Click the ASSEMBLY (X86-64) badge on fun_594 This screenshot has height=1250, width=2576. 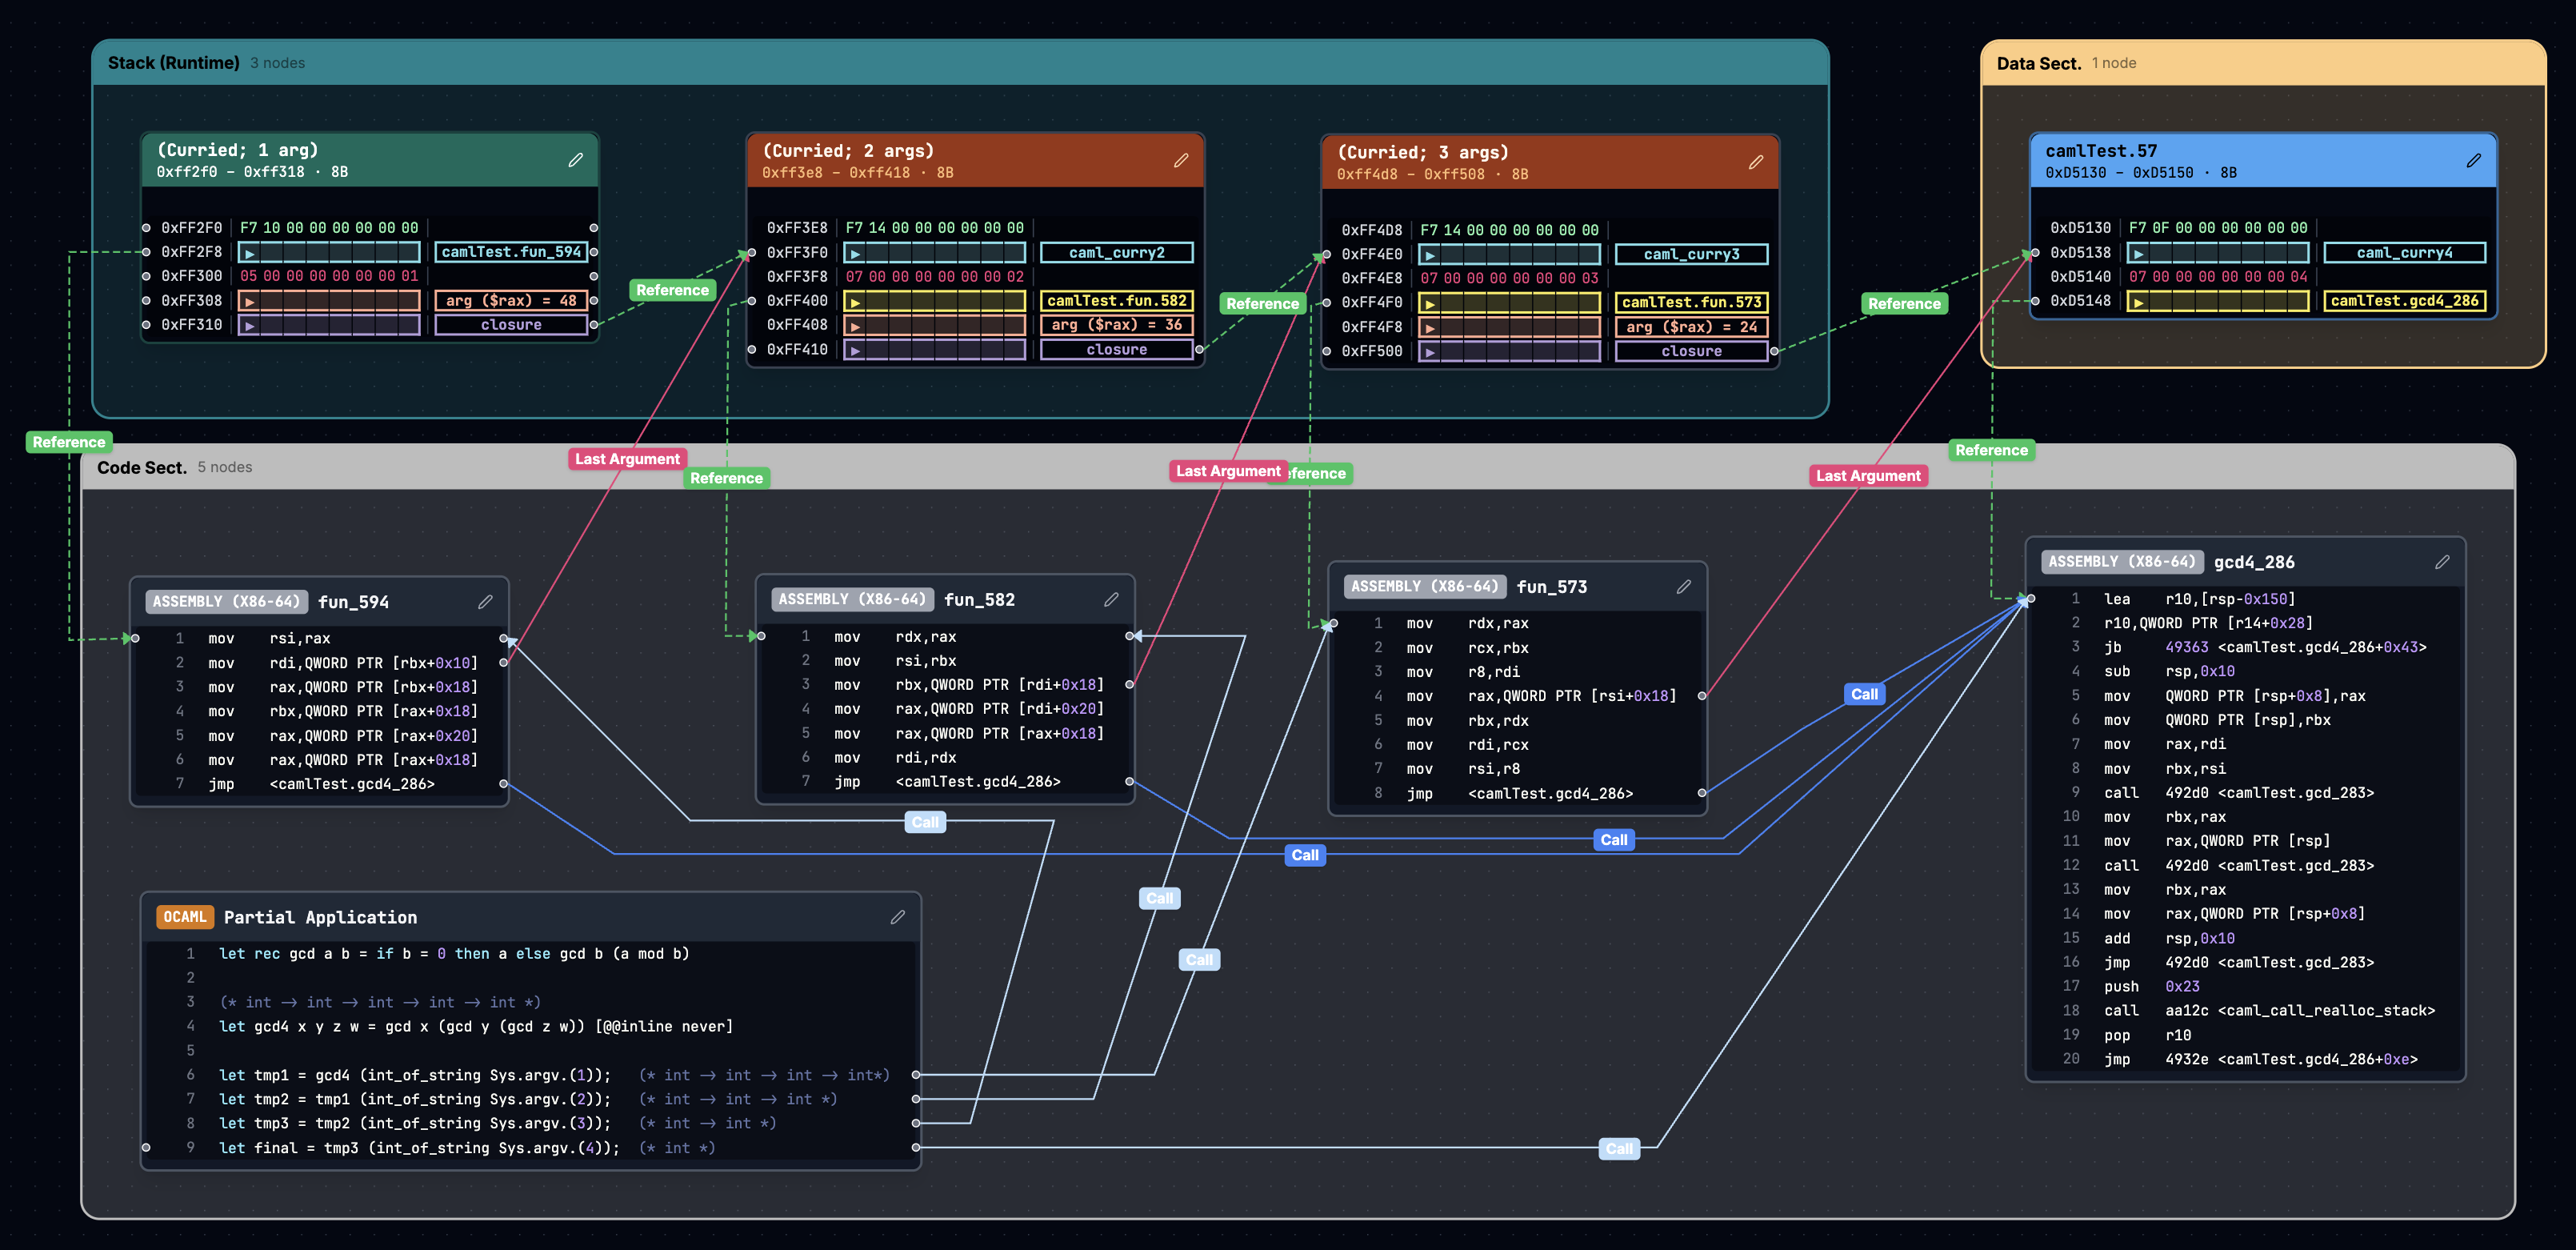226,602
